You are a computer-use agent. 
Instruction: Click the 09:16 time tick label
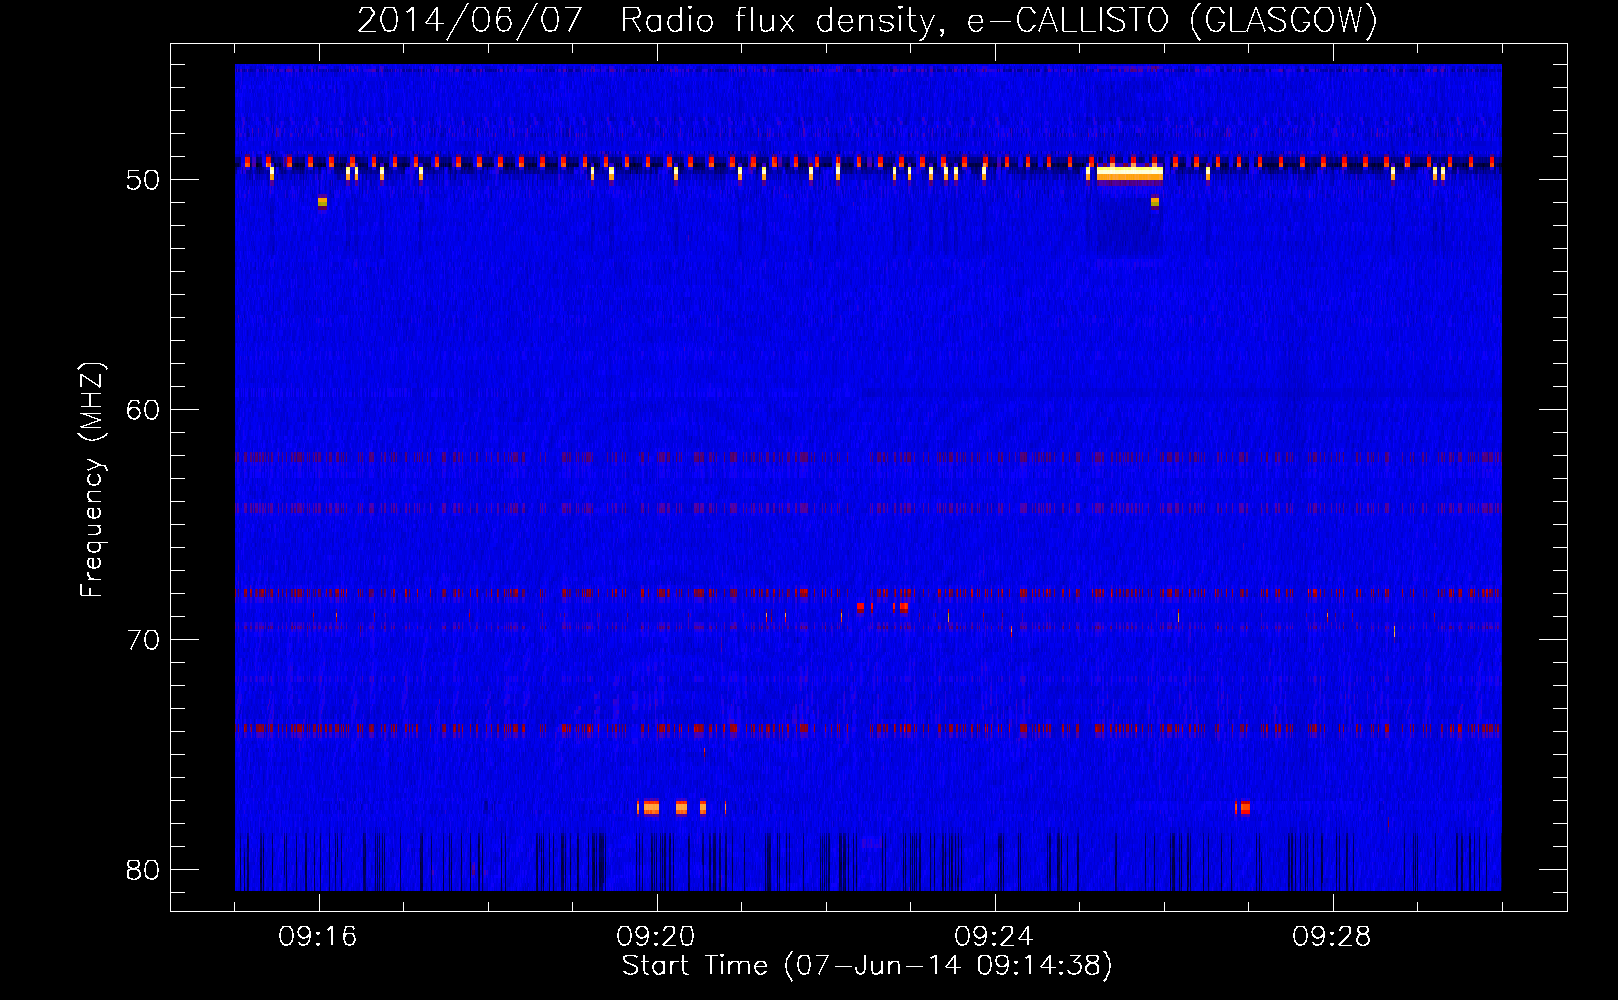point(318,937)
